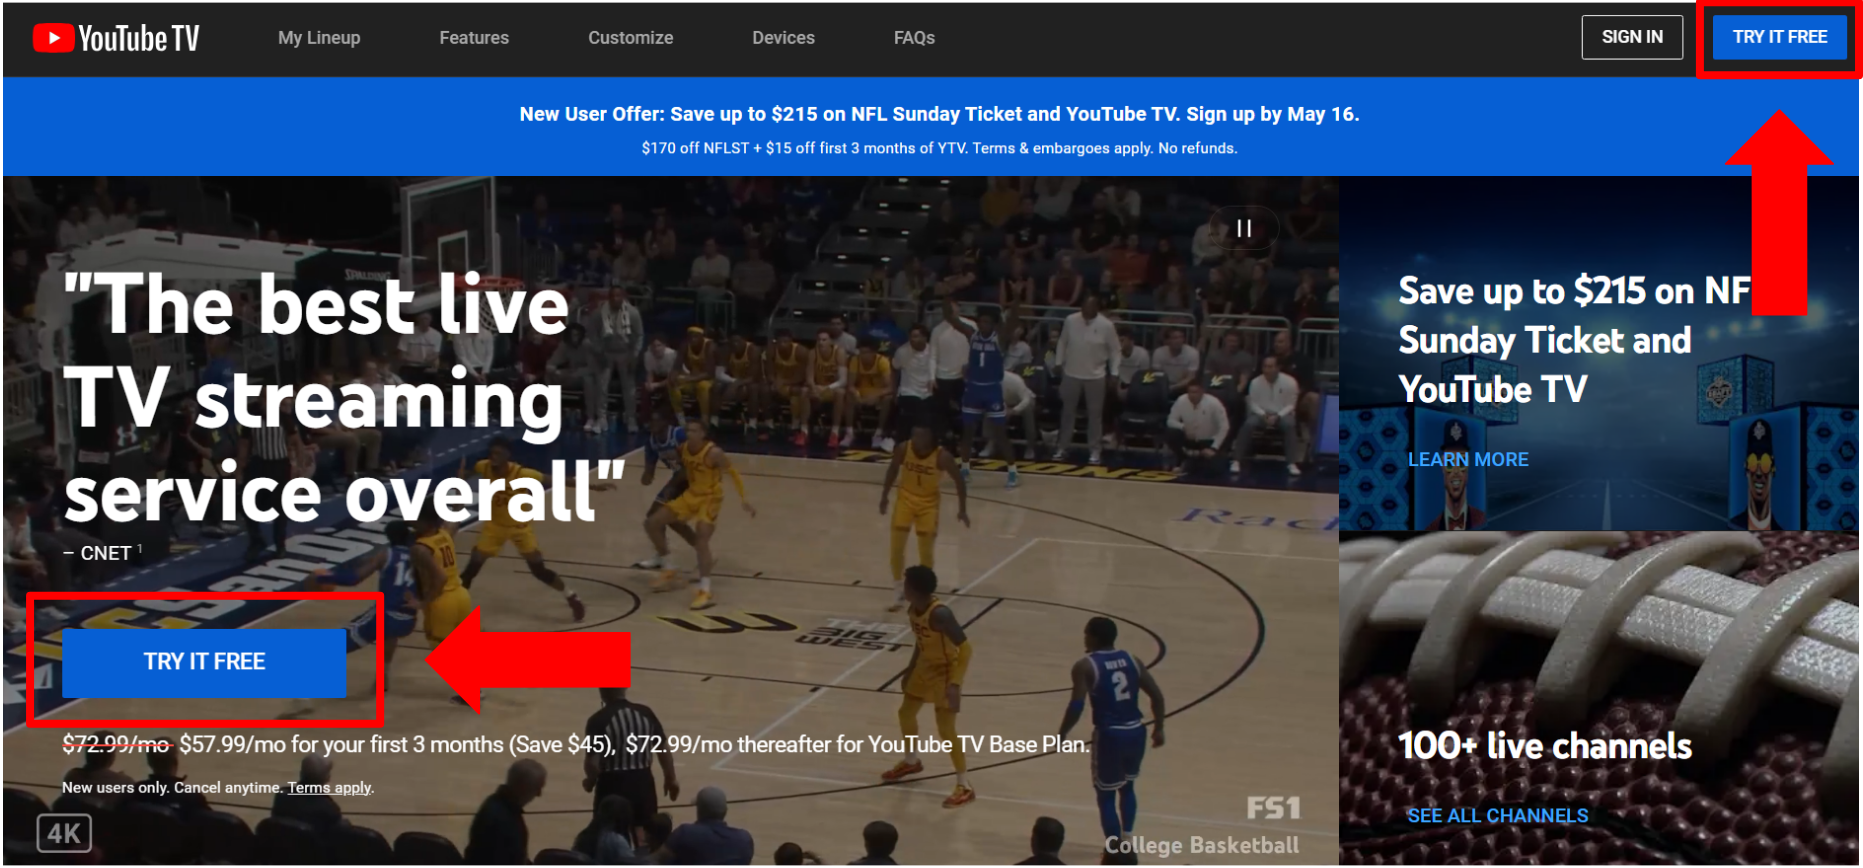Open the Terms apply link
This screenshot has width=1863, height=868.
329,788
